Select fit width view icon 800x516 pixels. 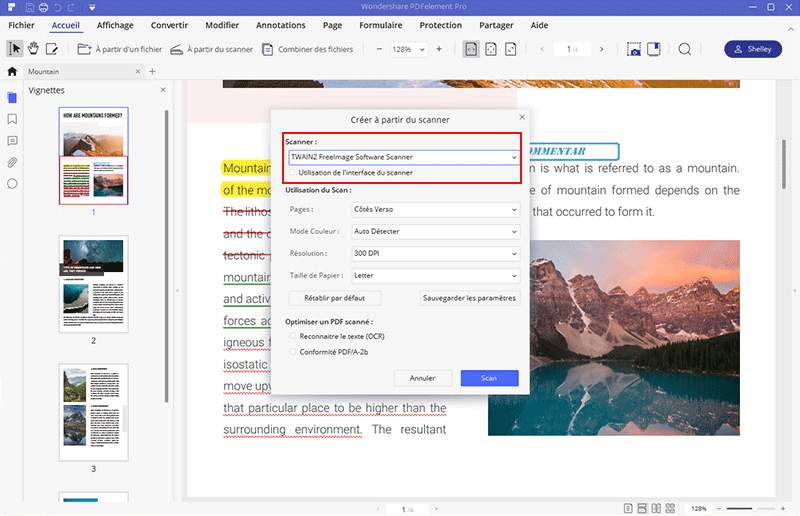[471, 49]
